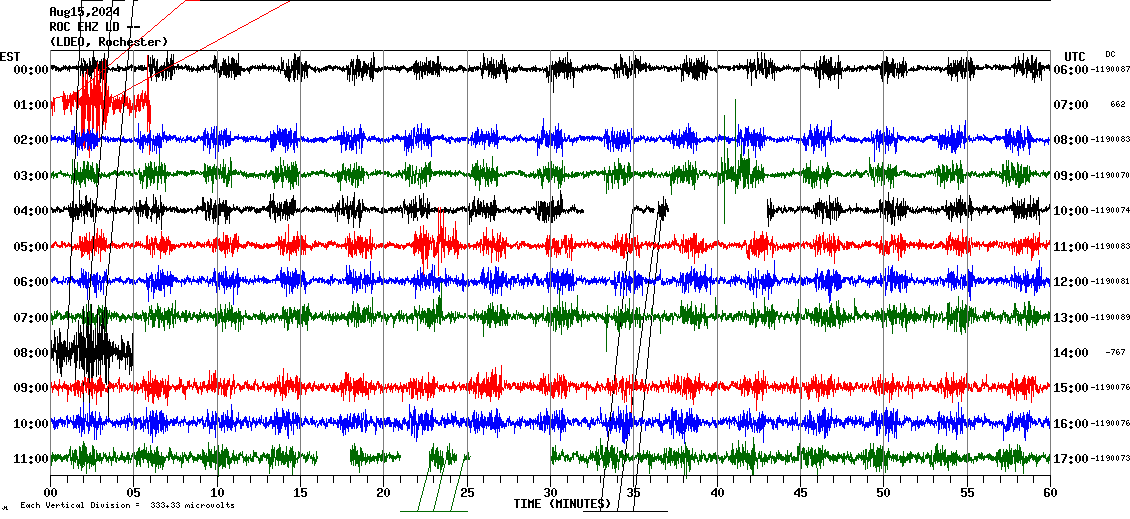
Task: Click the 30 minute tick on the time axis
Action: click(x=550, y=492)
